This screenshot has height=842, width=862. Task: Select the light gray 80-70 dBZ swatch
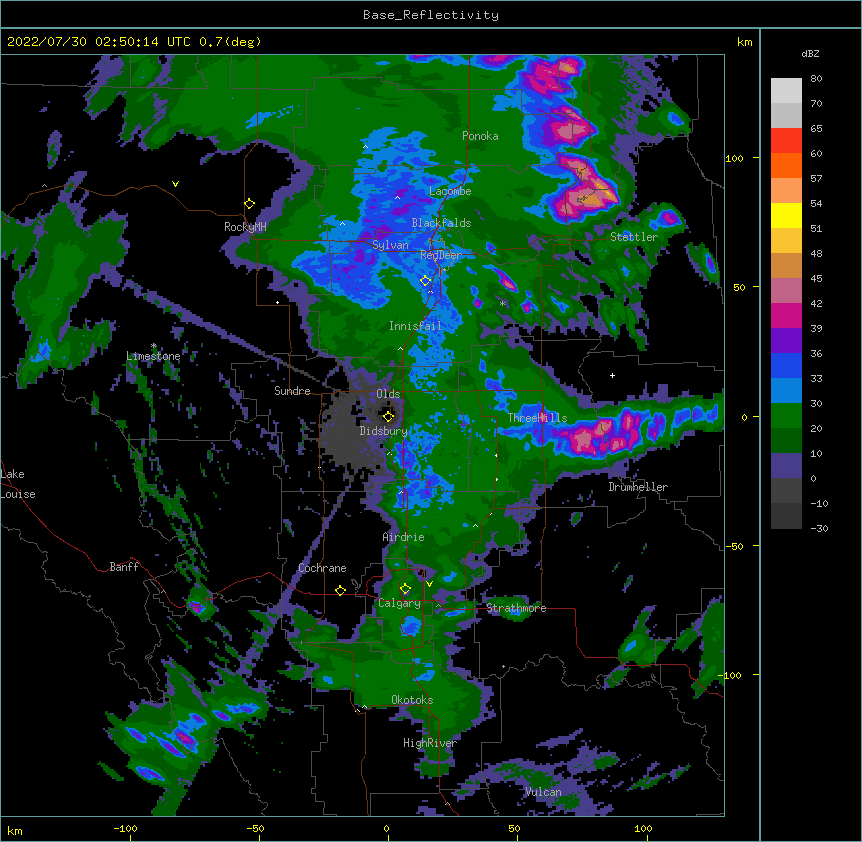click(x=786, y=90)
